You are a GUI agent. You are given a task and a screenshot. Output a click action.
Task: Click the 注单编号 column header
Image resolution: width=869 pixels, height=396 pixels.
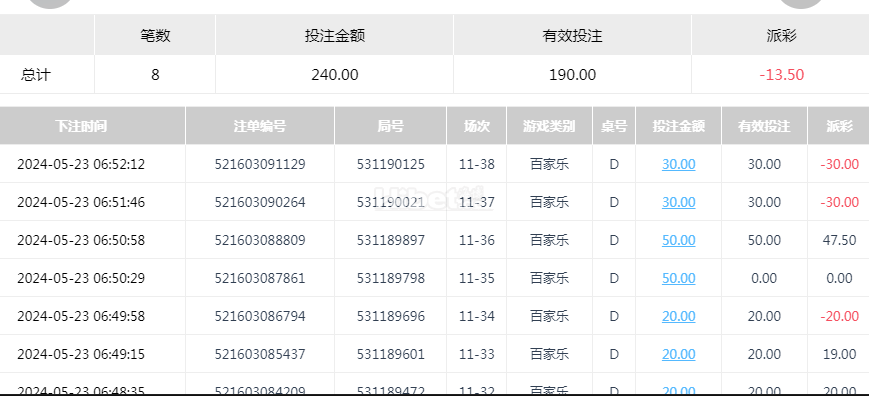click(x=260, y=126)
